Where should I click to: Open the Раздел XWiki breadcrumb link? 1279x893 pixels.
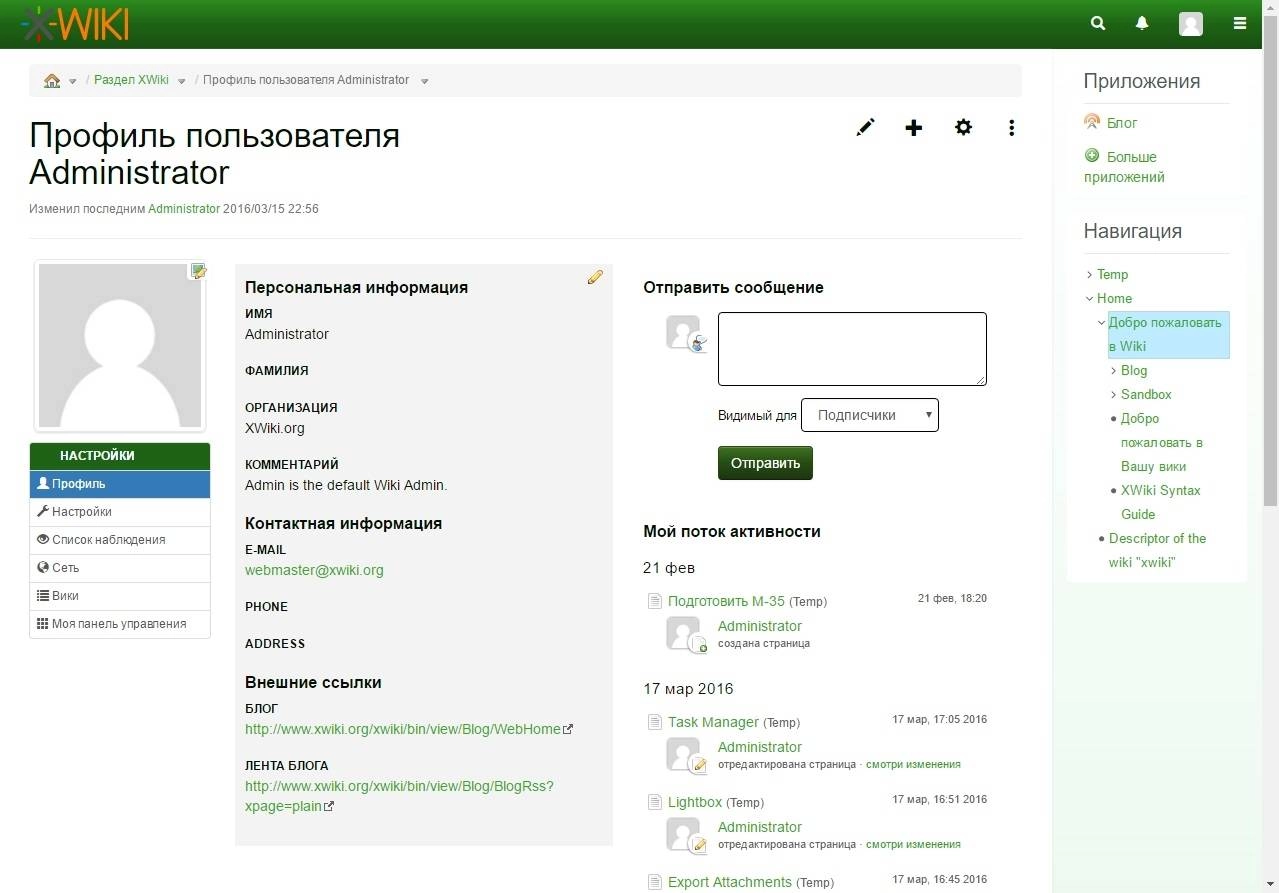pos(131,80)
